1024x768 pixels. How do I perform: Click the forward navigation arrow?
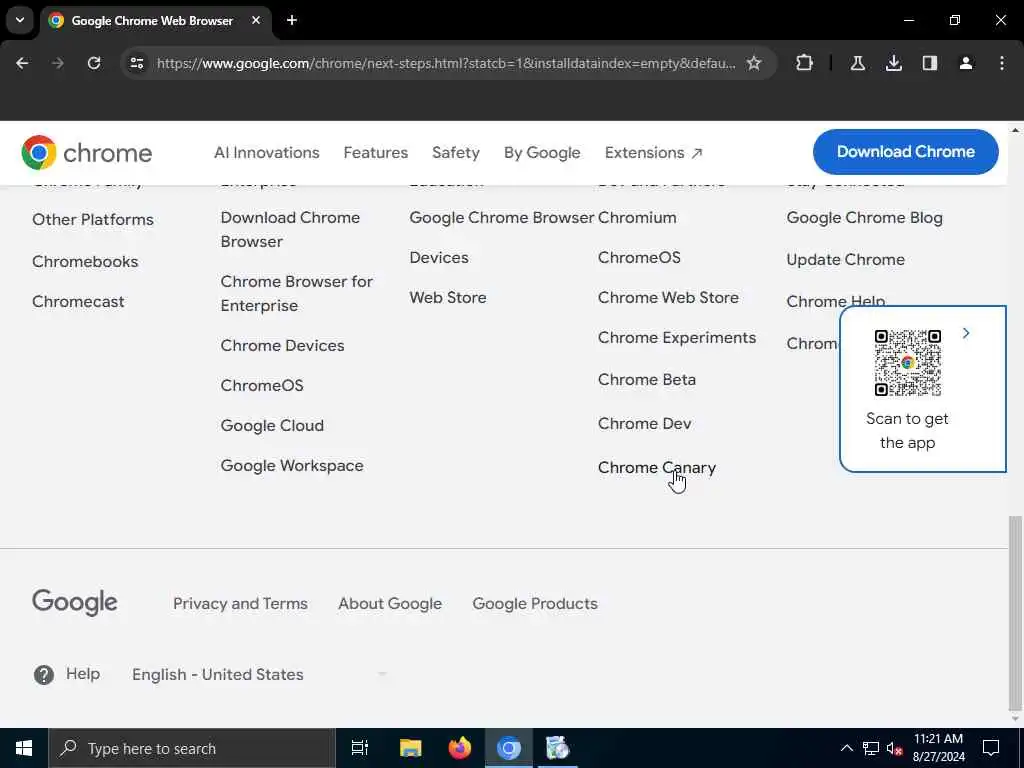(57, 63)
